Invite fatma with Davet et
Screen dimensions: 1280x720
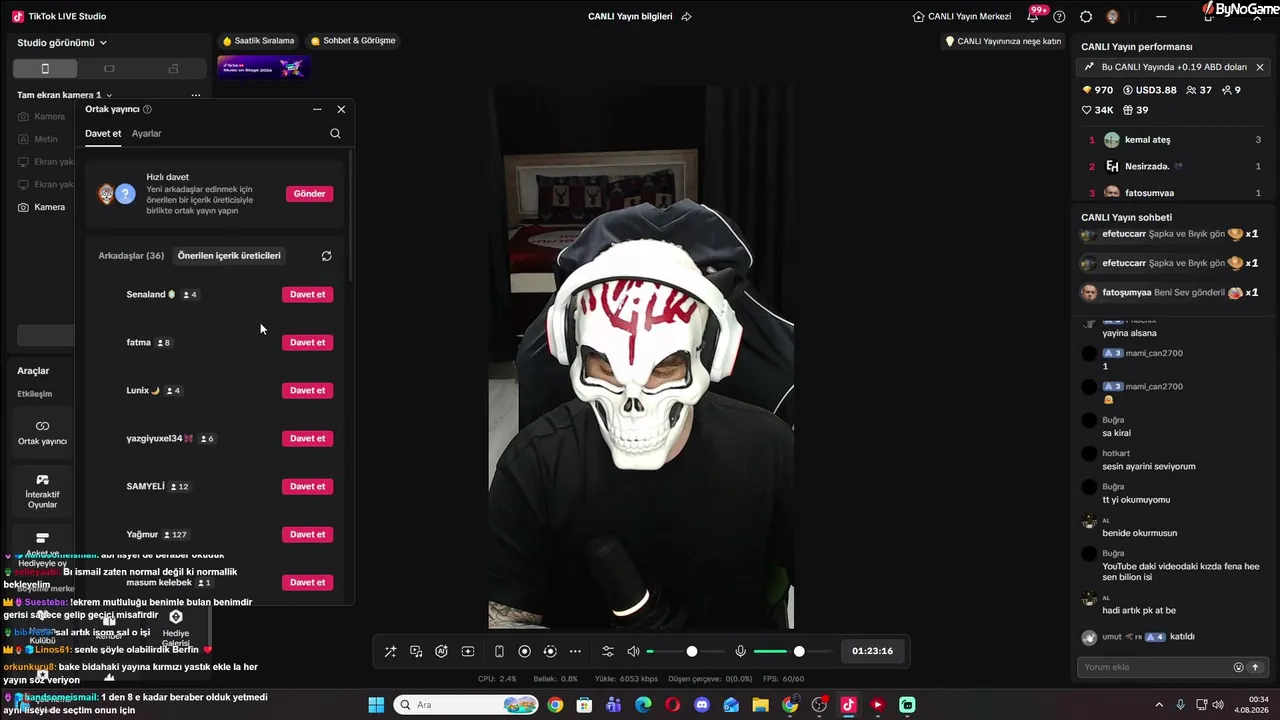point(307,342)
